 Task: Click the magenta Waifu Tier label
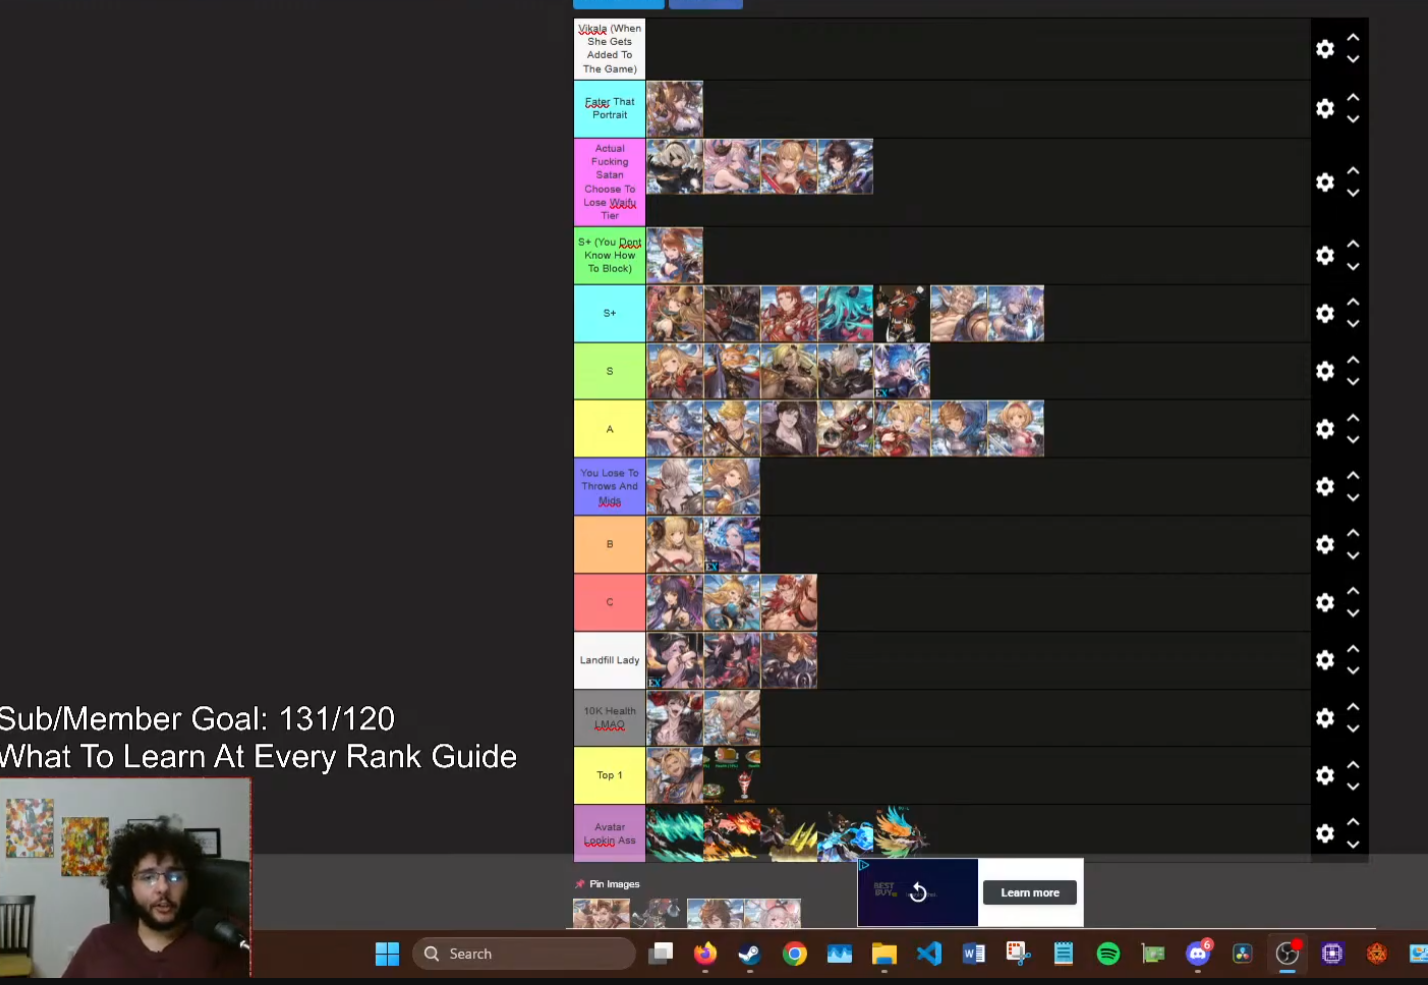(609, 182)
